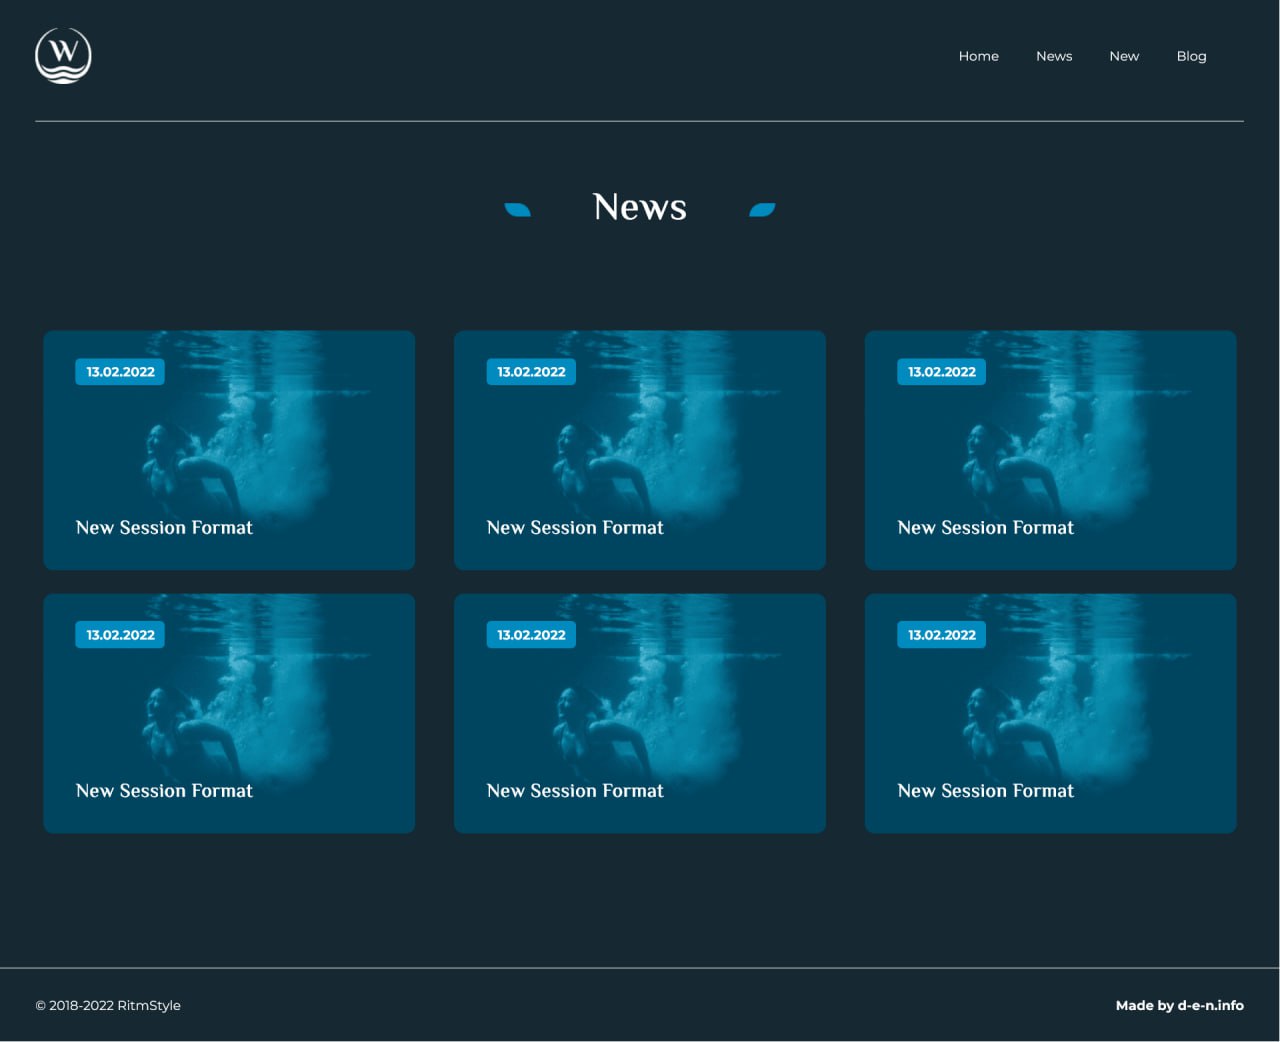This screenshot has height=1042, width=1280.
Task: Click the large News page heading
Action: [640, 207]
